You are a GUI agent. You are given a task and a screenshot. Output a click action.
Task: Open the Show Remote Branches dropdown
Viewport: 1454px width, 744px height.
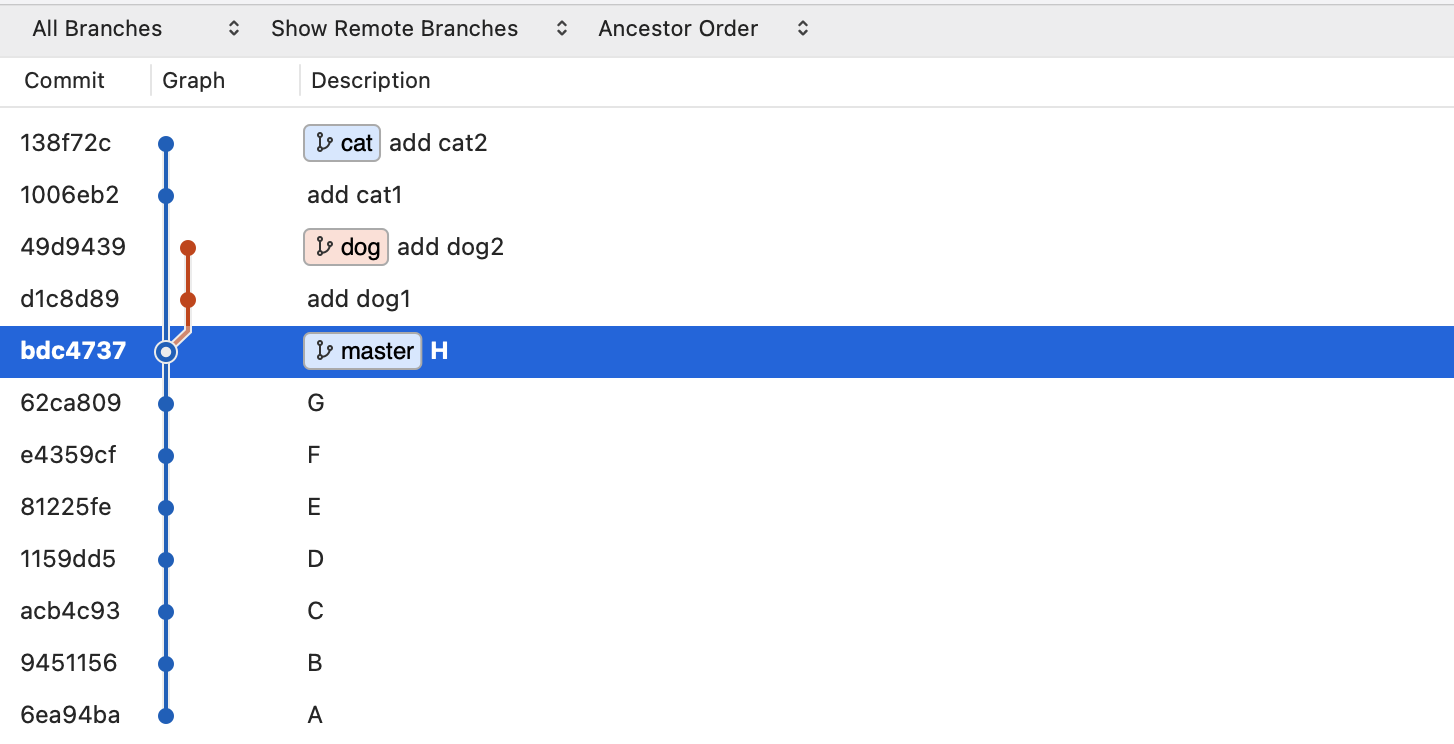coord(419,29)
